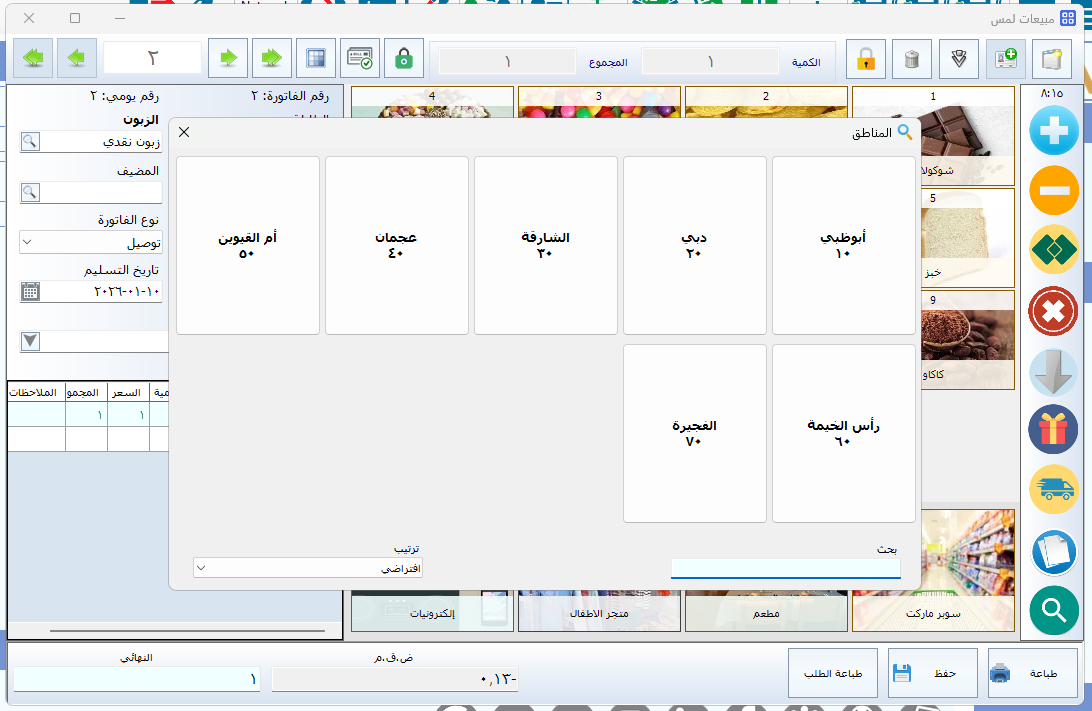Click the بحث search input field

785,568
